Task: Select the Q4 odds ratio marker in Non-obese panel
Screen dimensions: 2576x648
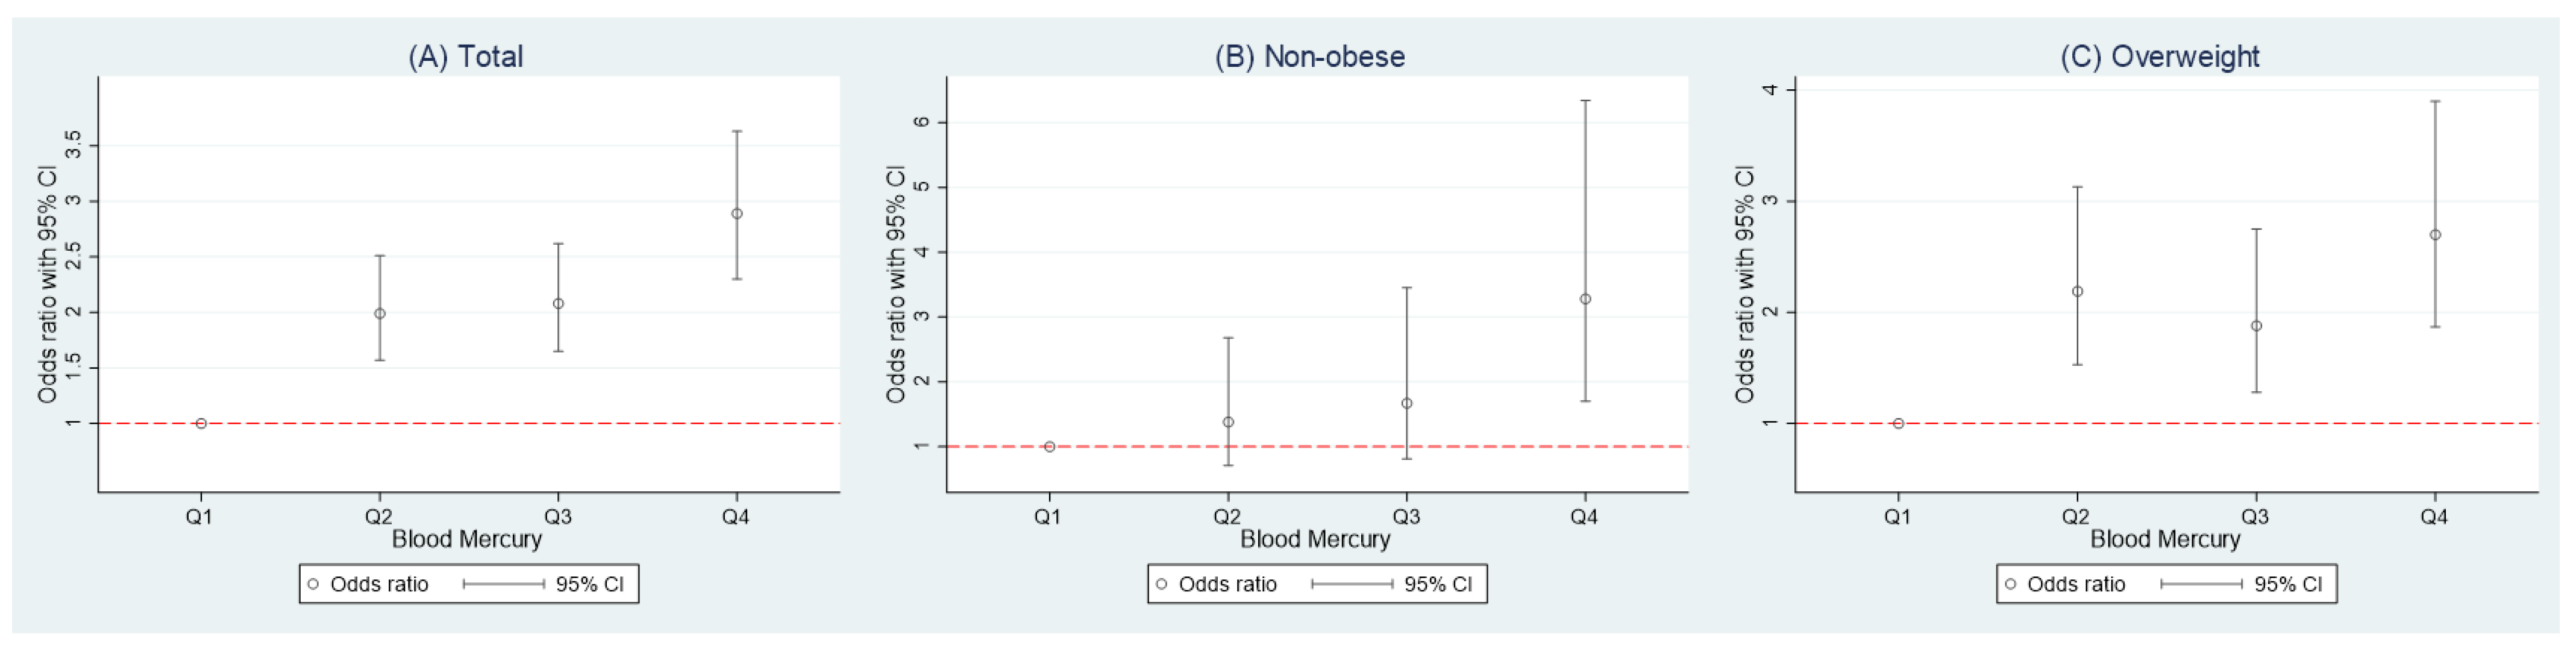Action: tap(1585, 299)
